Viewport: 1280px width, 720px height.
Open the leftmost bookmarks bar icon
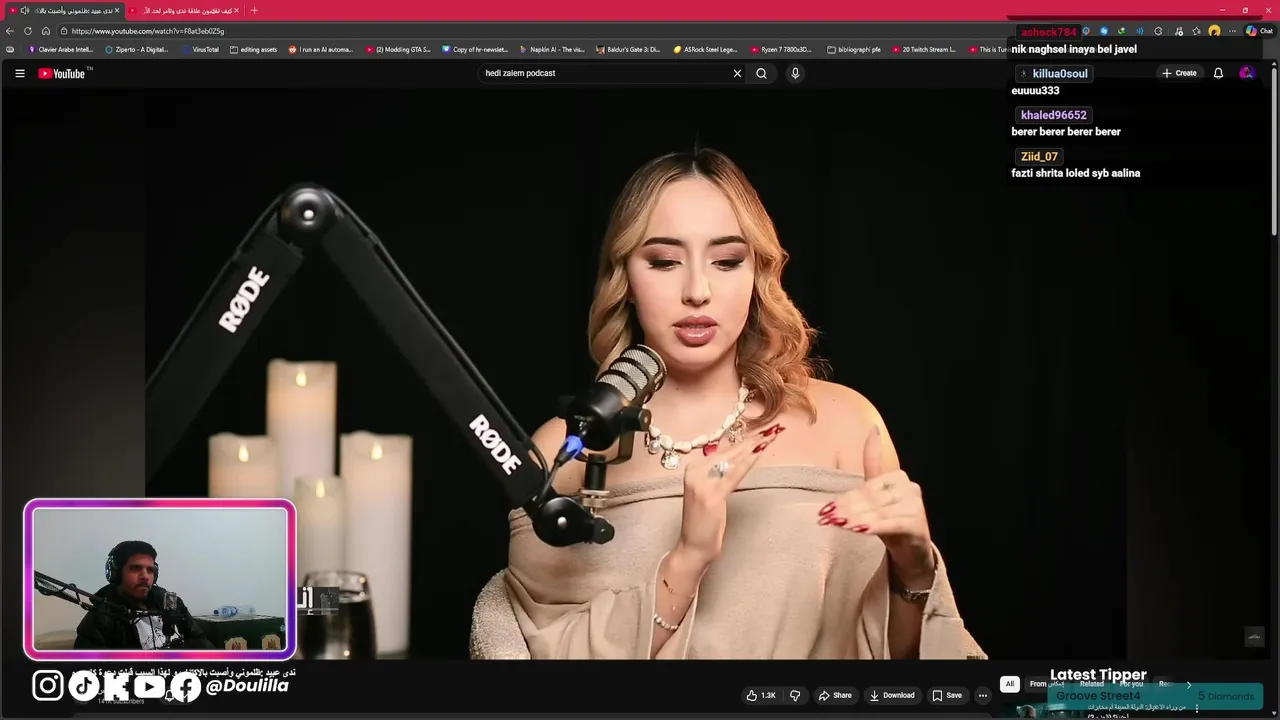click(x=10, y=49)
